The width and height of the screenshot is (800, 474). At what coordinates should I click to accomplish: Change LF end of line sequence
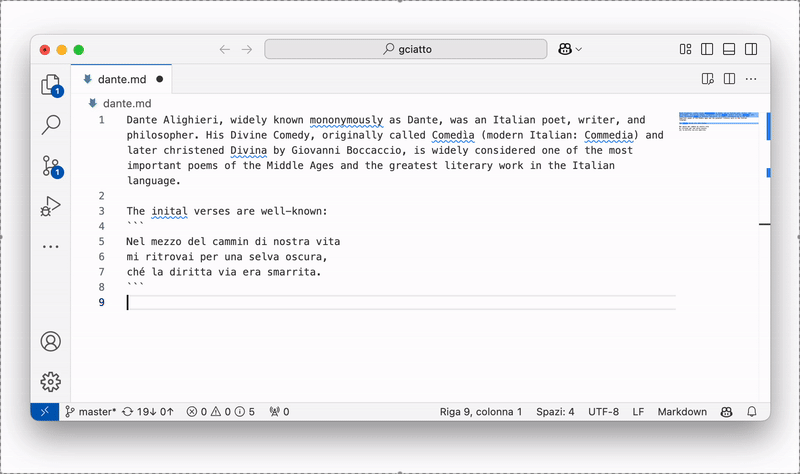click(x=638, y=412)
